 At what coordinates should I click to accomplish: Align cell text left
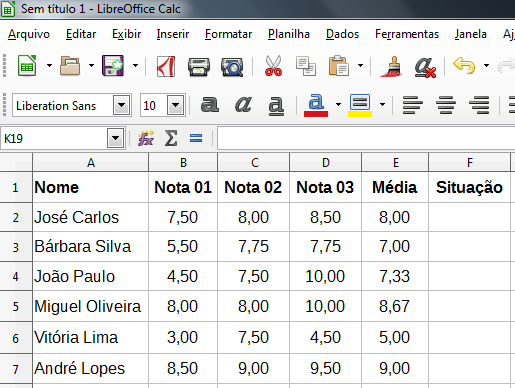(413, 105)
